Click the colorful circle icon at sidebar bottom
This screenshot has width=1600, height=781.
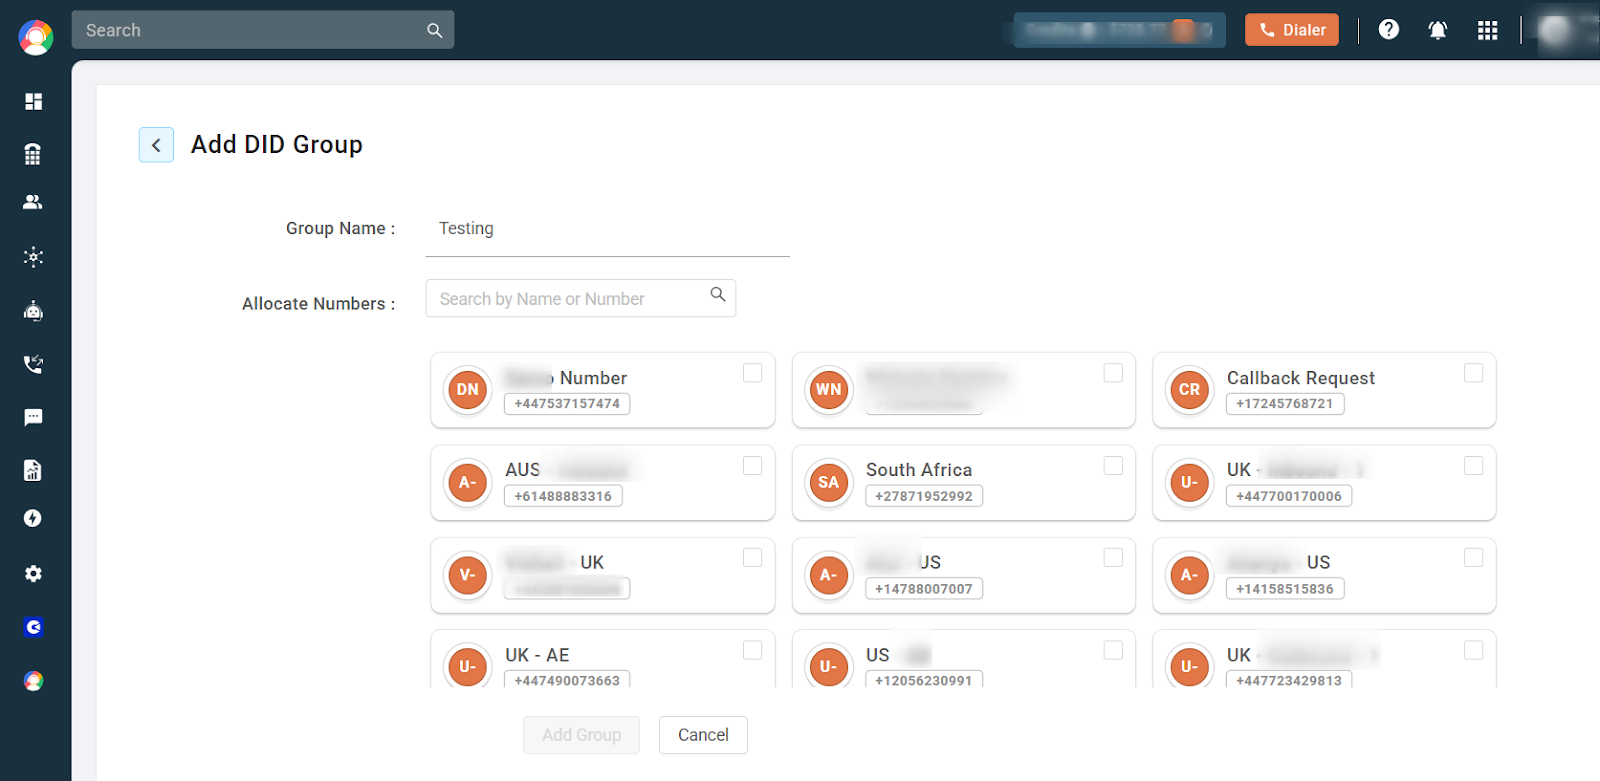click(x=33, y=681)
